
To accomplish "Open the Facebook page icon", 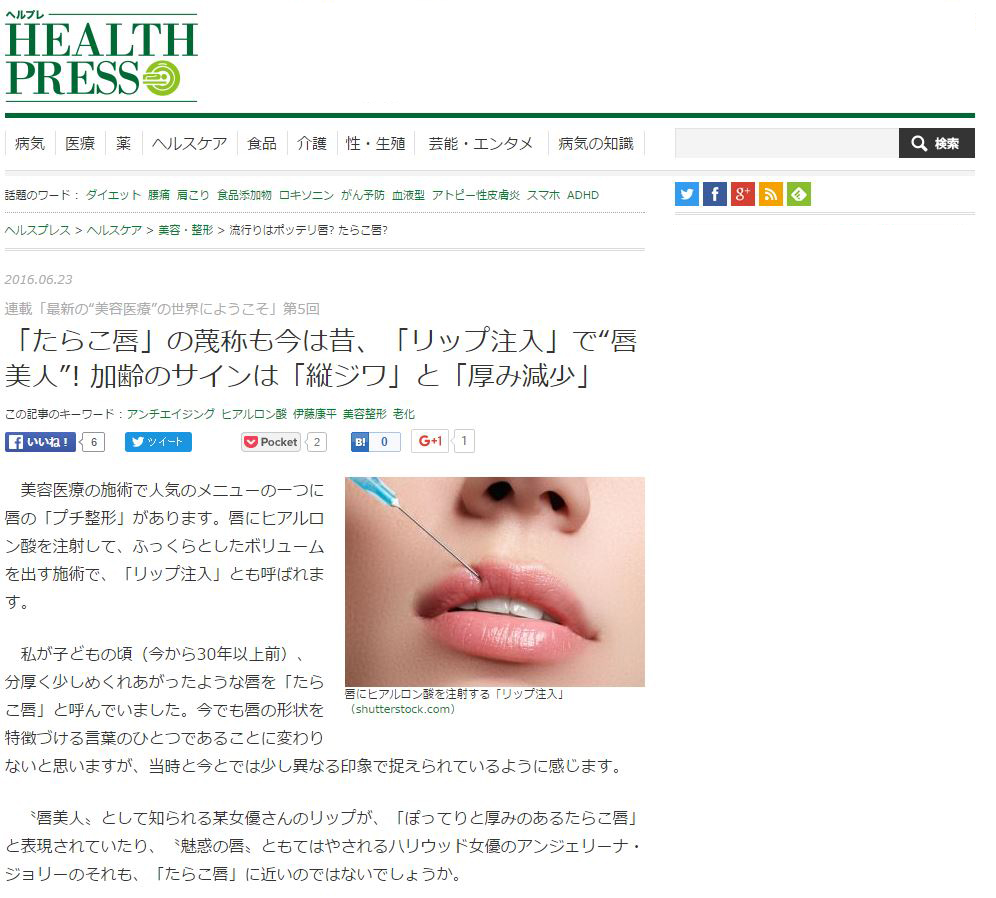I will [x=715, y=194].
